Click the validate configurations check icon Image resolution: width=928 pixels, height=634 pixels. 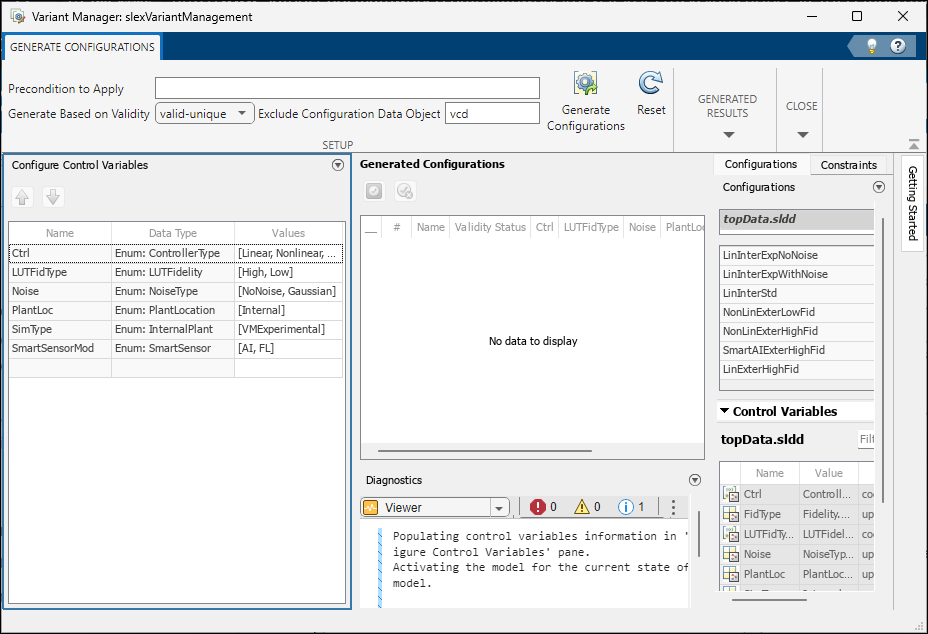373,191
